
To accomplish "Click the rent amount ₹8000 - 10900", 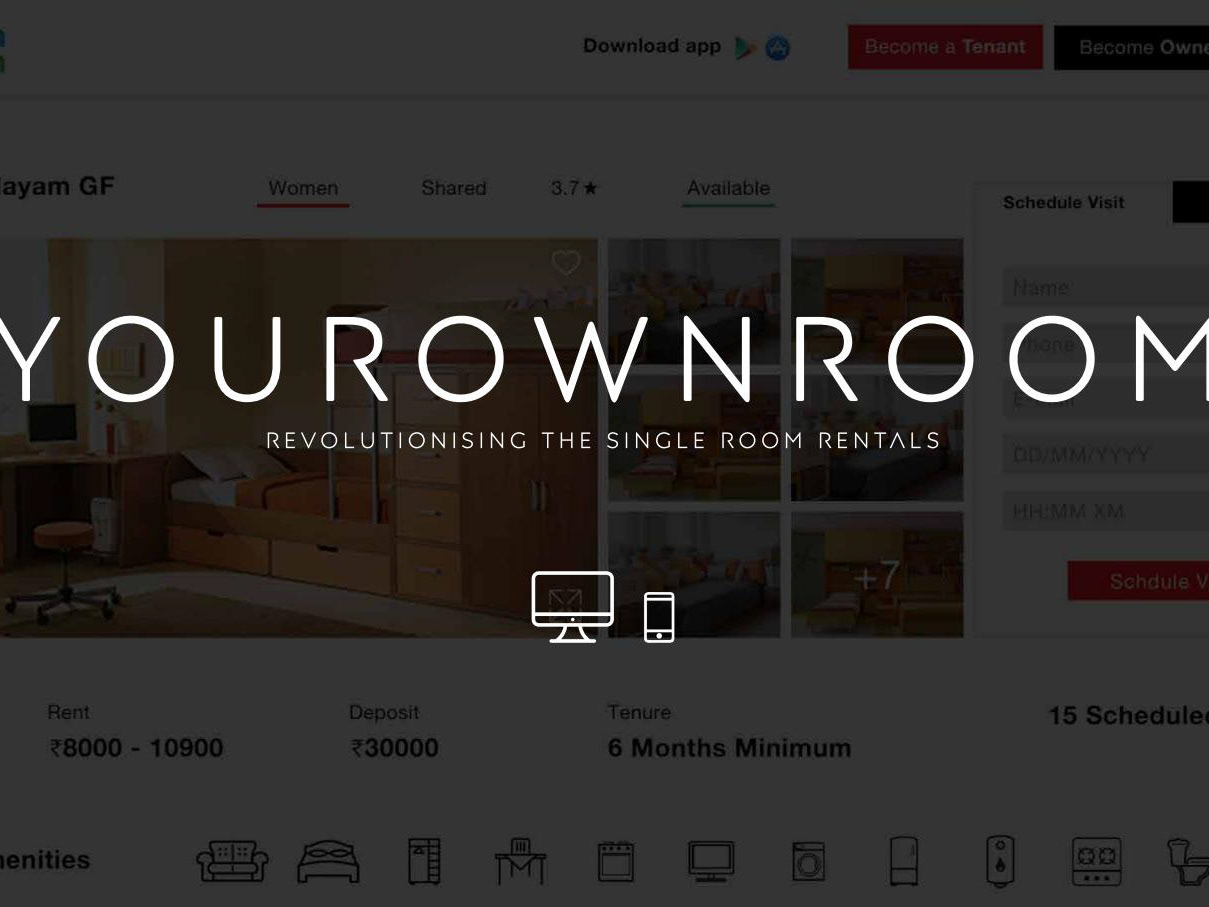I will pyautogui.click(x=135, y=748).
